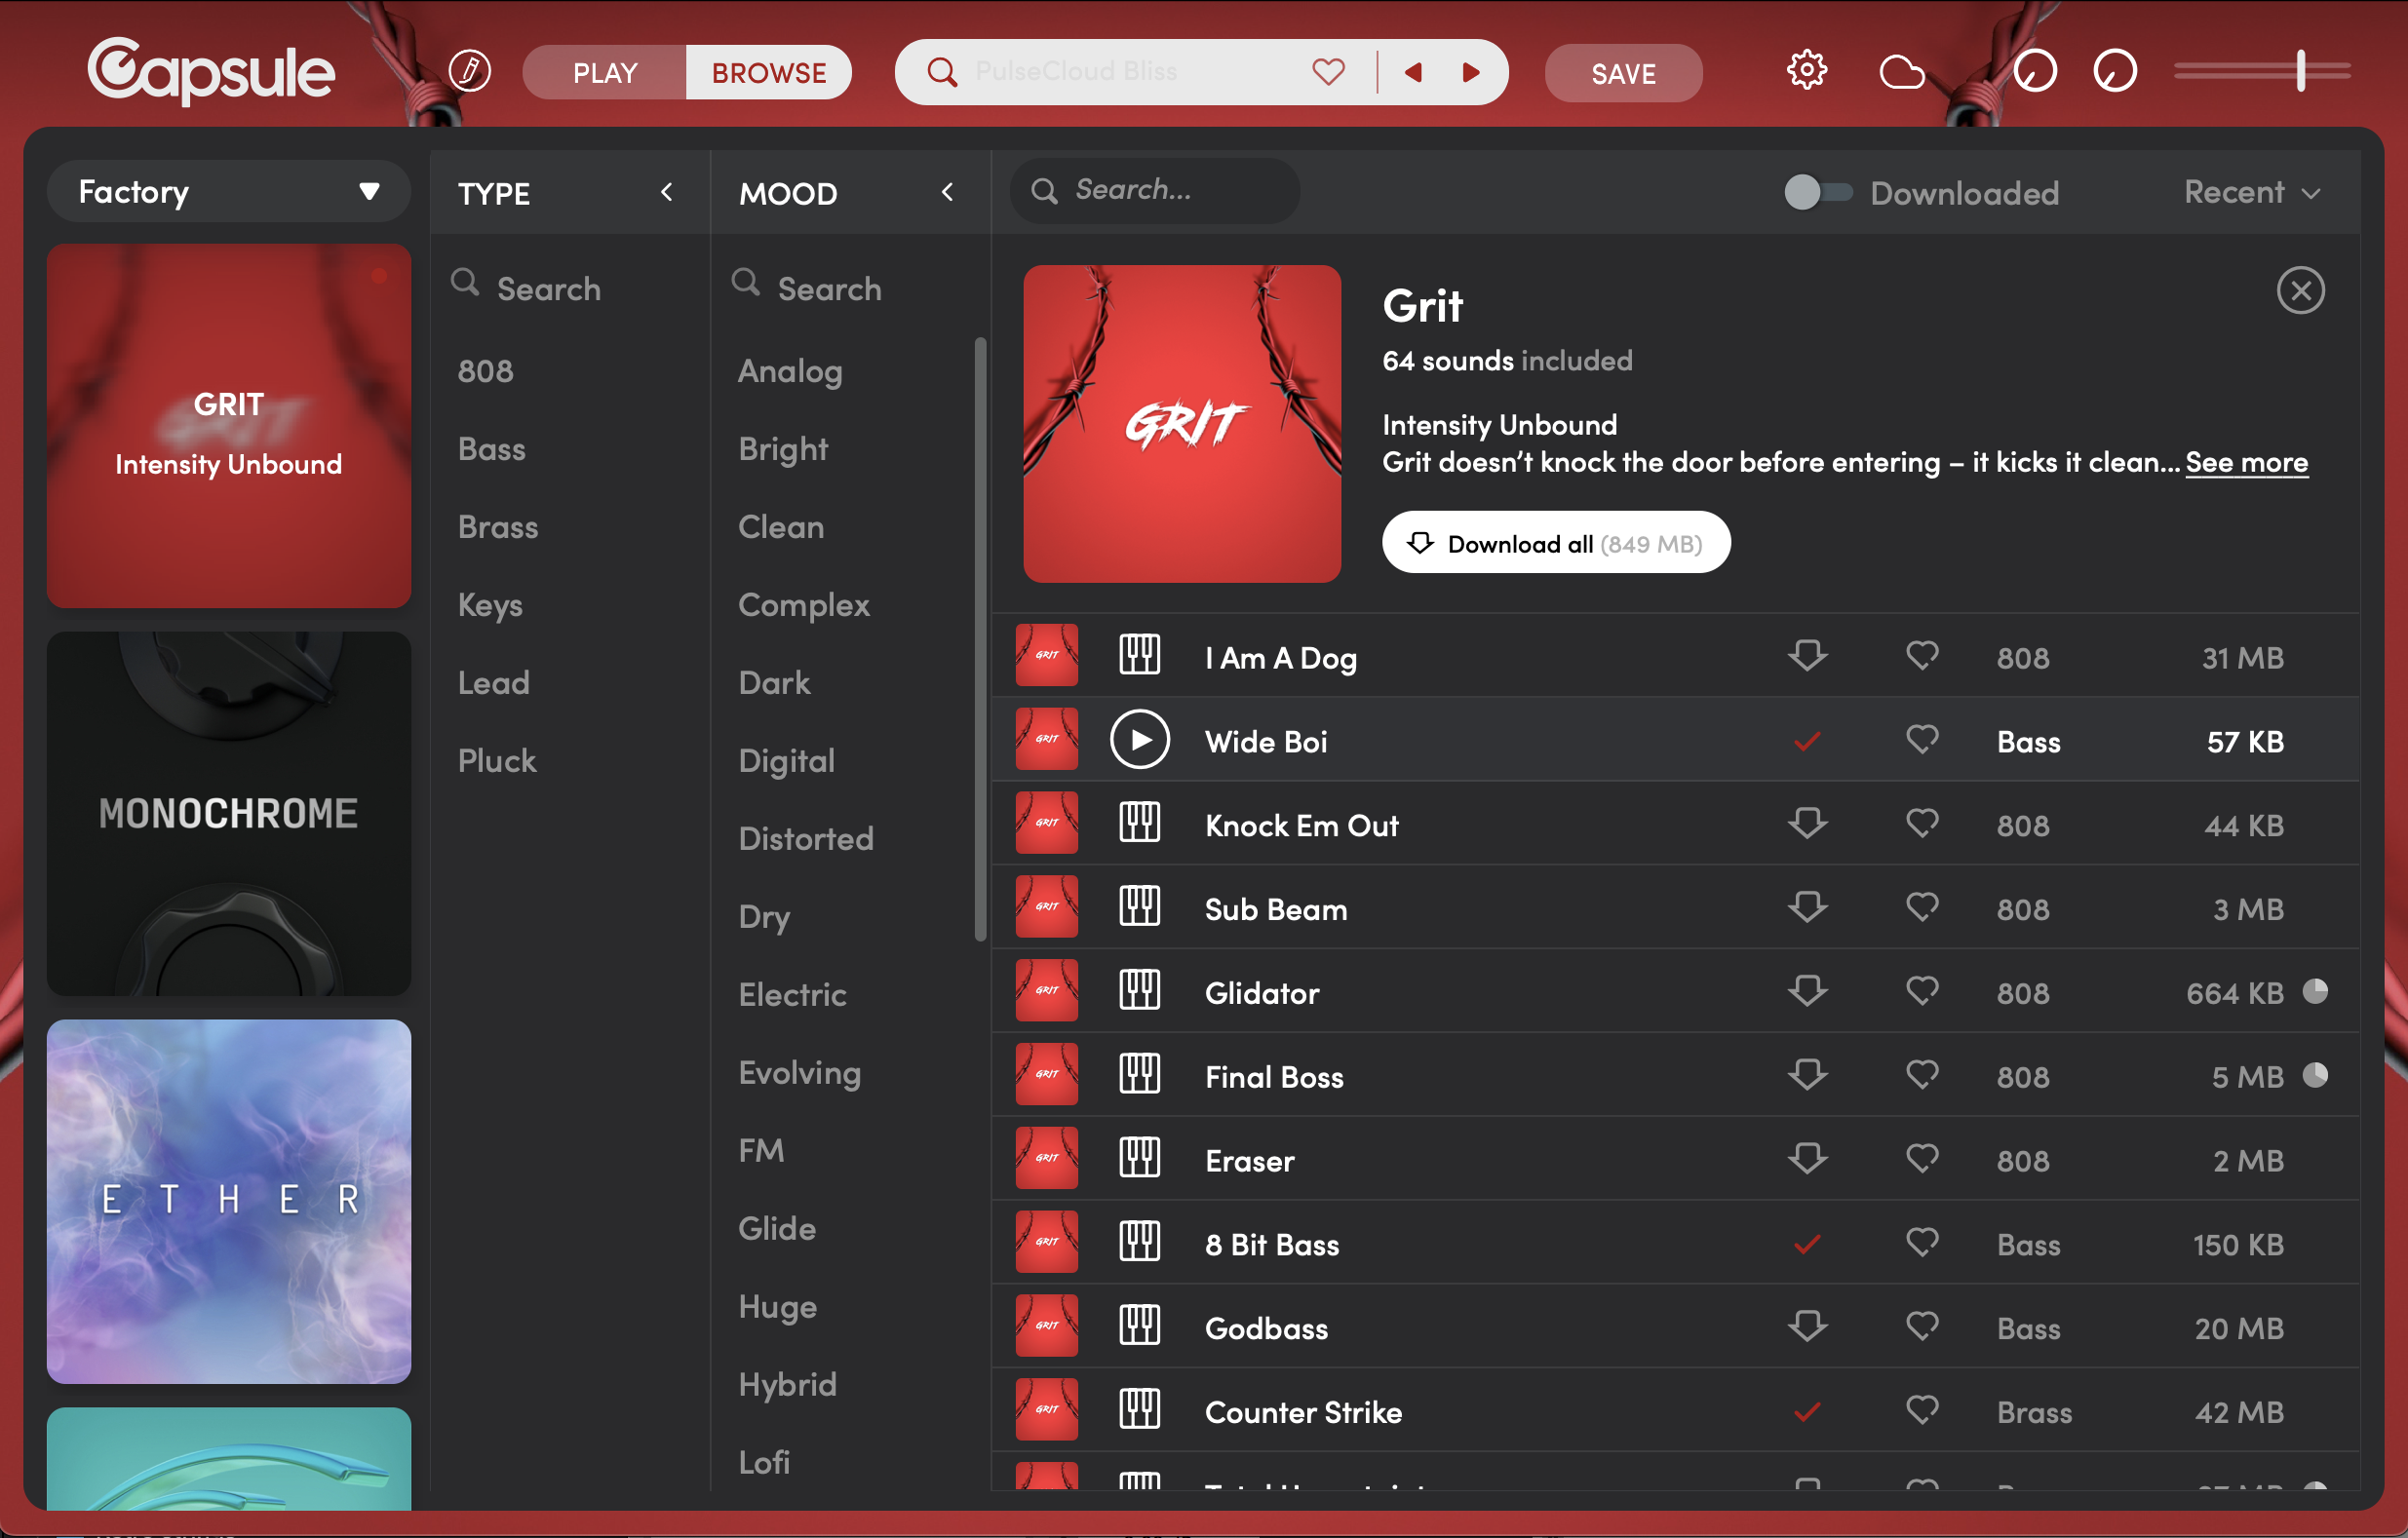
Task: Open the MONOCHROME pack thumbnail
Action: (x=228, y=813)
